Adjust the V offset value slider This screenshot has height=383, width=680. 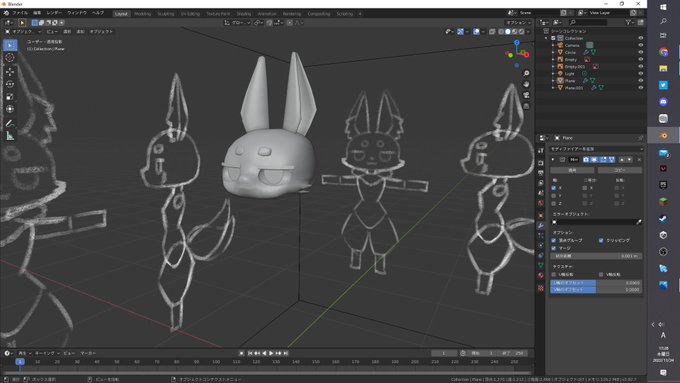click(596, 290)
